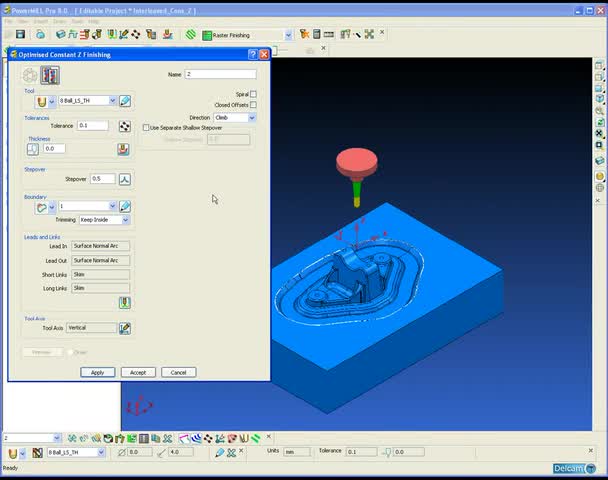Click the green parallel stripes icon in bottom toolbar
This screenshot has width=608, height=480.
click(256, 439)
